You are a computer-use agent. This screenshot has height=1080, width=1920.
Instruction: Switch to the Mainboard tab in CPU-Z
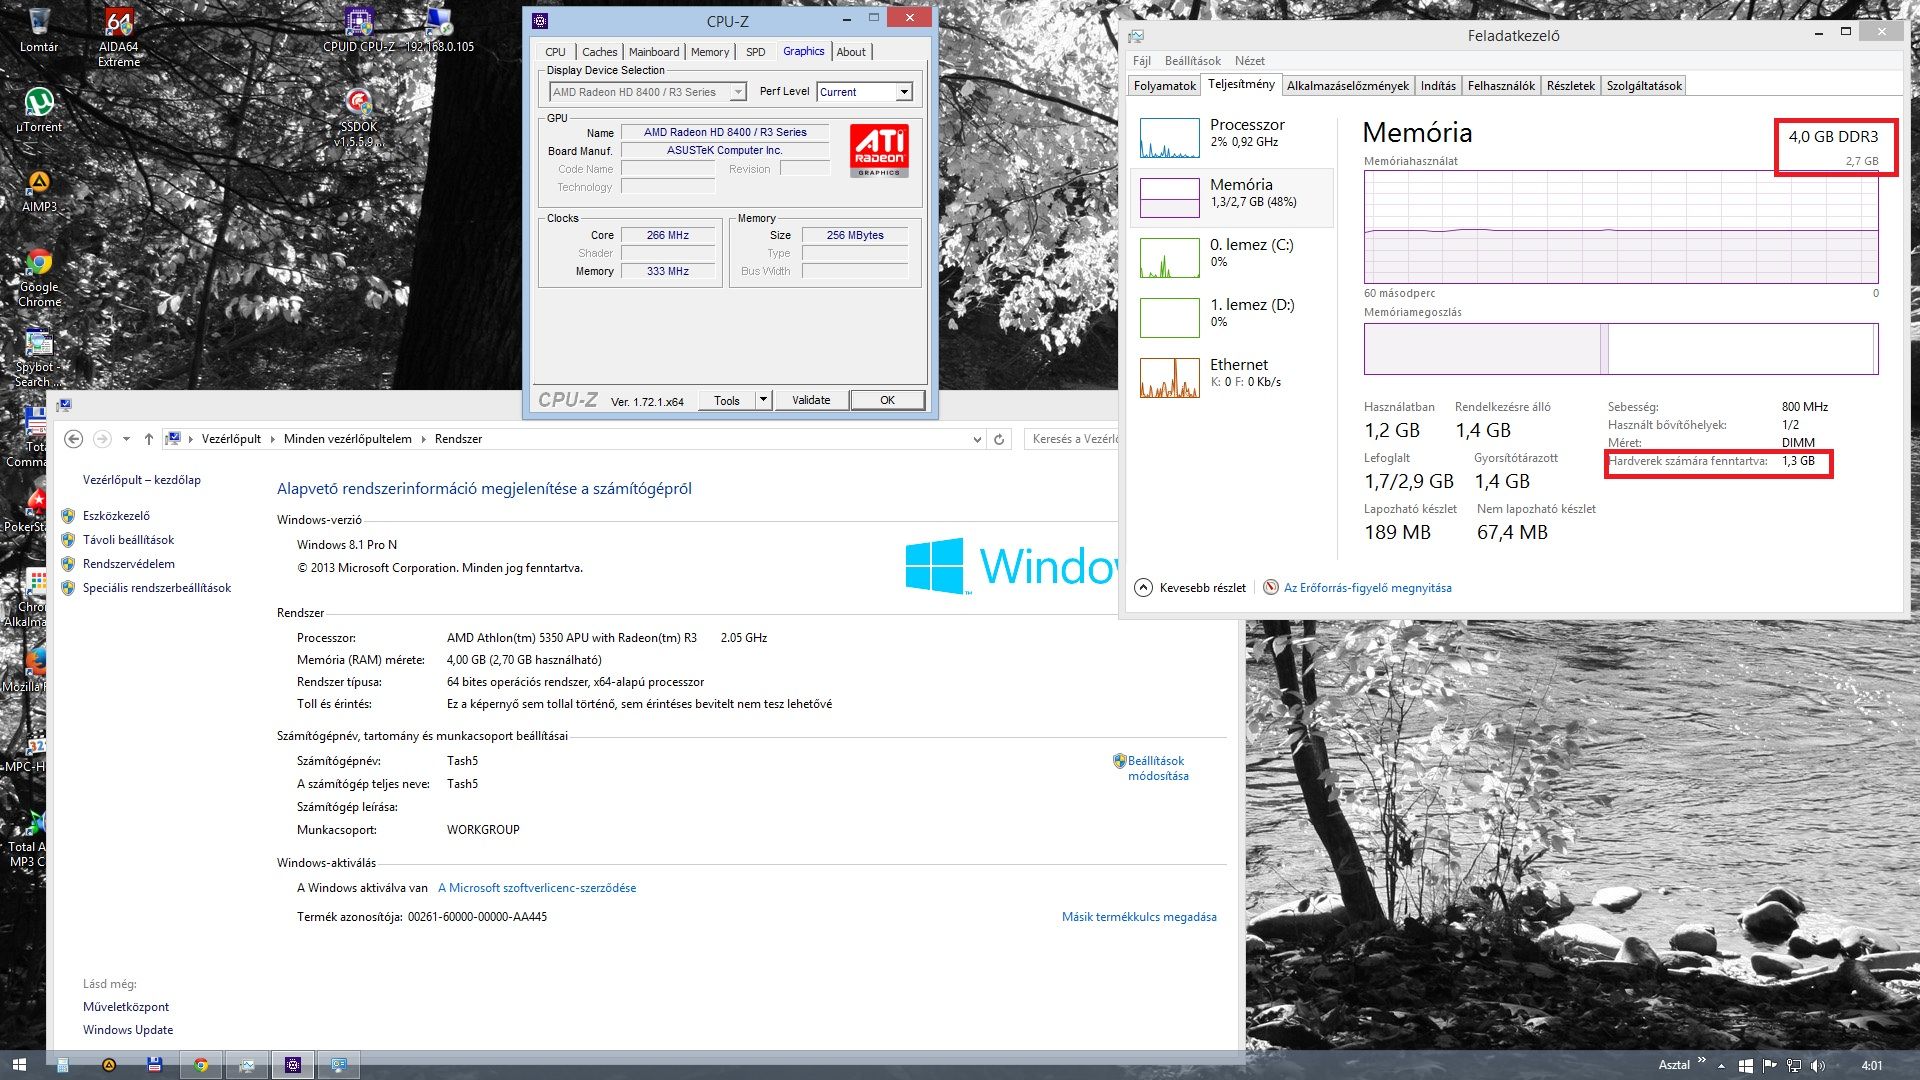(x=653, y=52)
